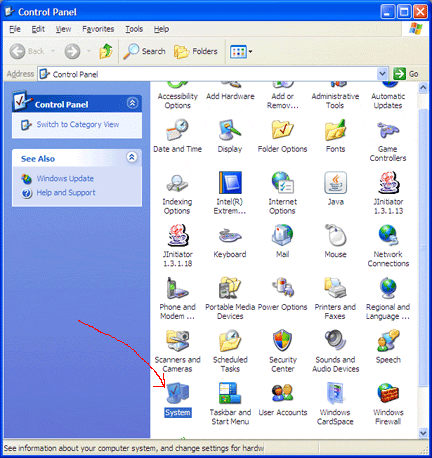The image size is (432, 458).
Task: Open Security Center icon
Action: click(283, 351)
